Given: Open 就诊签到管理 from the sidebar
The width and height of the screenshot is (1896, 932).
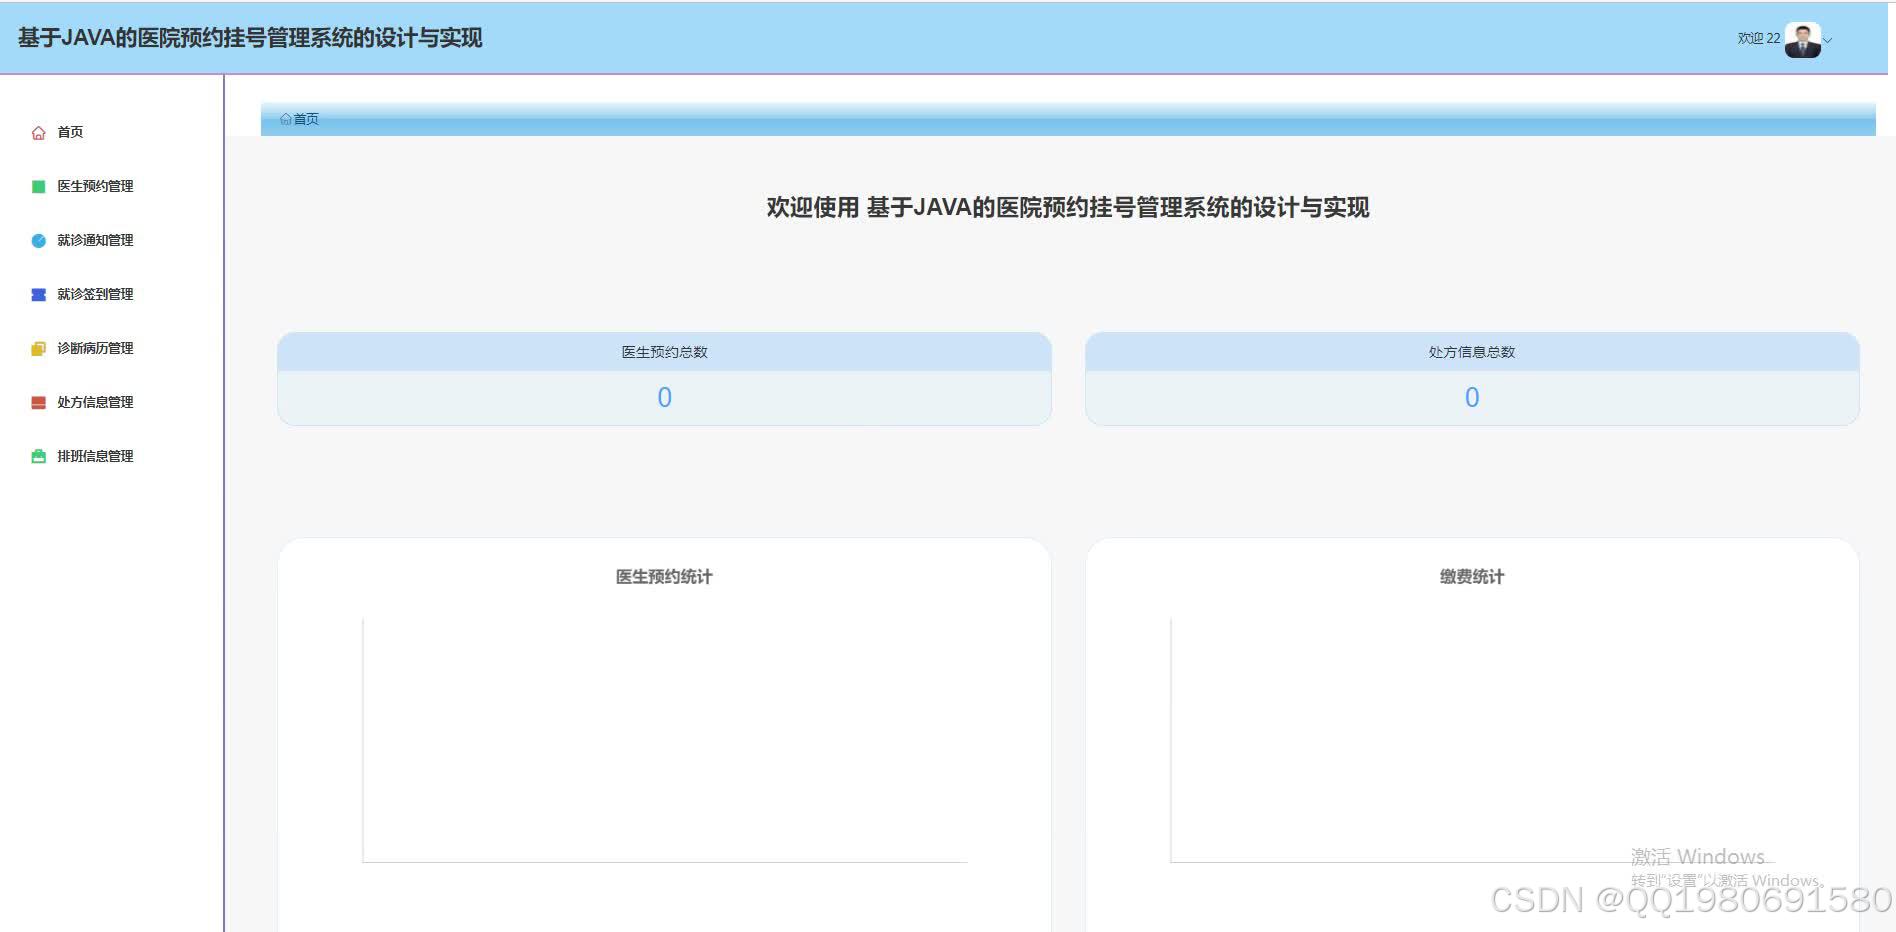Looking at the screenshot, I should (95, 293).
